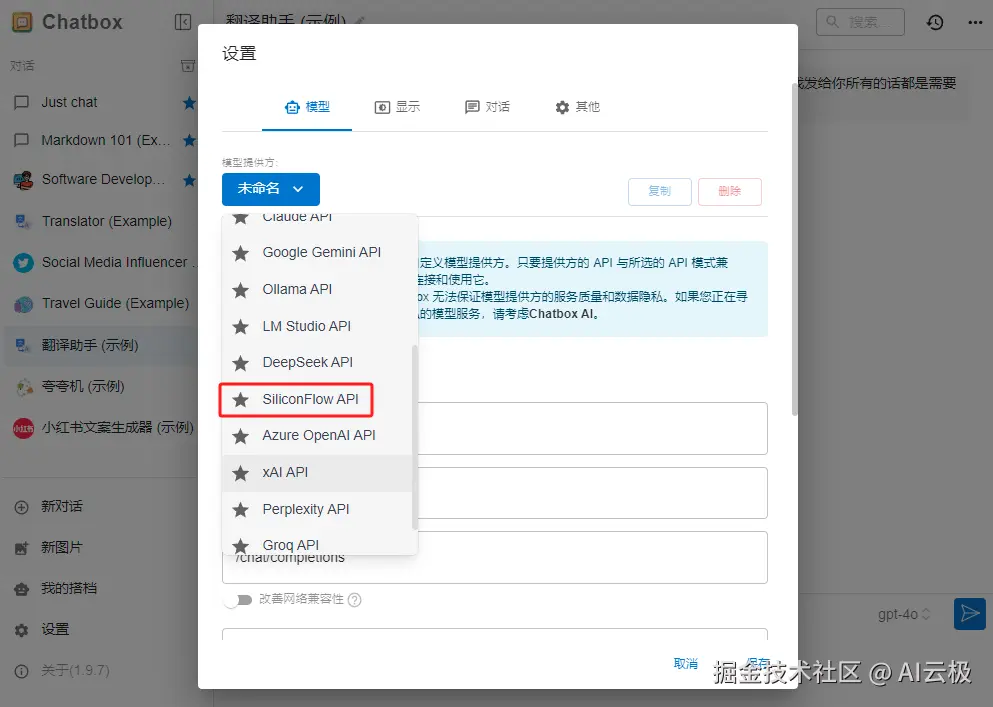This screenshot has height=707, width=993.
Task: Click the send message arrow button
Action: [970, 614]
